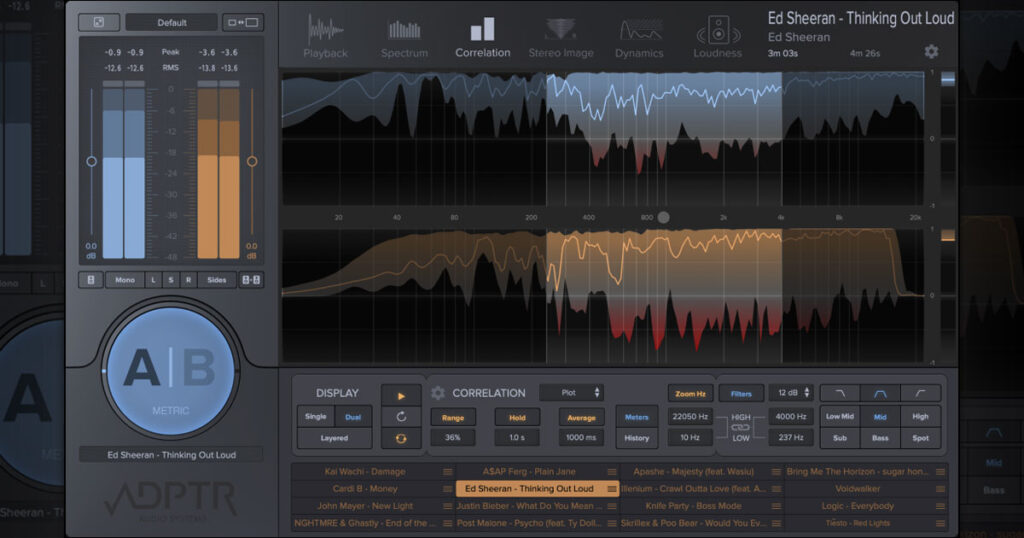Viewport: 1024px width, 538px height.
Task: Open the Plot mode dropdown
Action: [x=571, y=392]
